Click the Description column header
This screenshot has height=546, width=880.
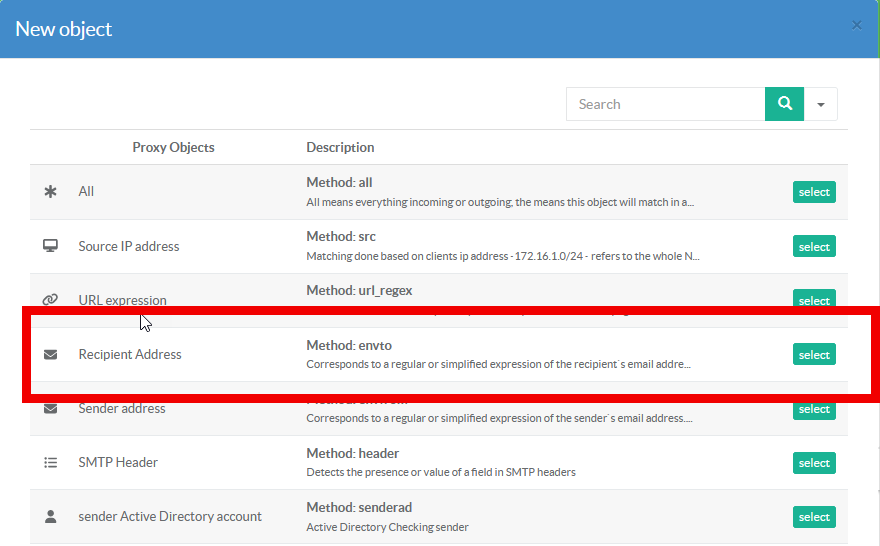pyautogui.click(x=340, y=148)
